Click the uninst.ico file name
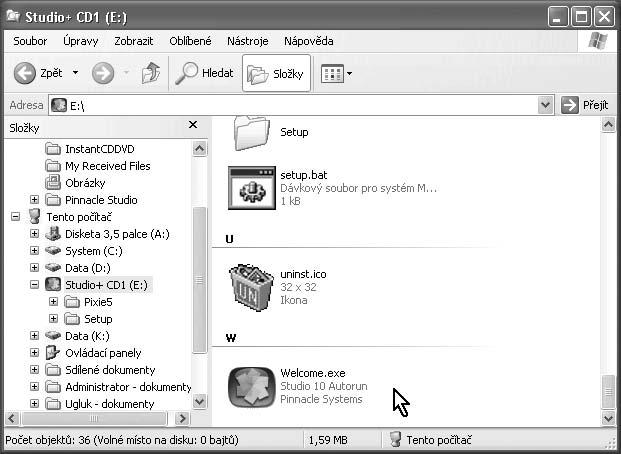Image resolution: width=621 pixels, height=454 pixels. pos(303,274)
